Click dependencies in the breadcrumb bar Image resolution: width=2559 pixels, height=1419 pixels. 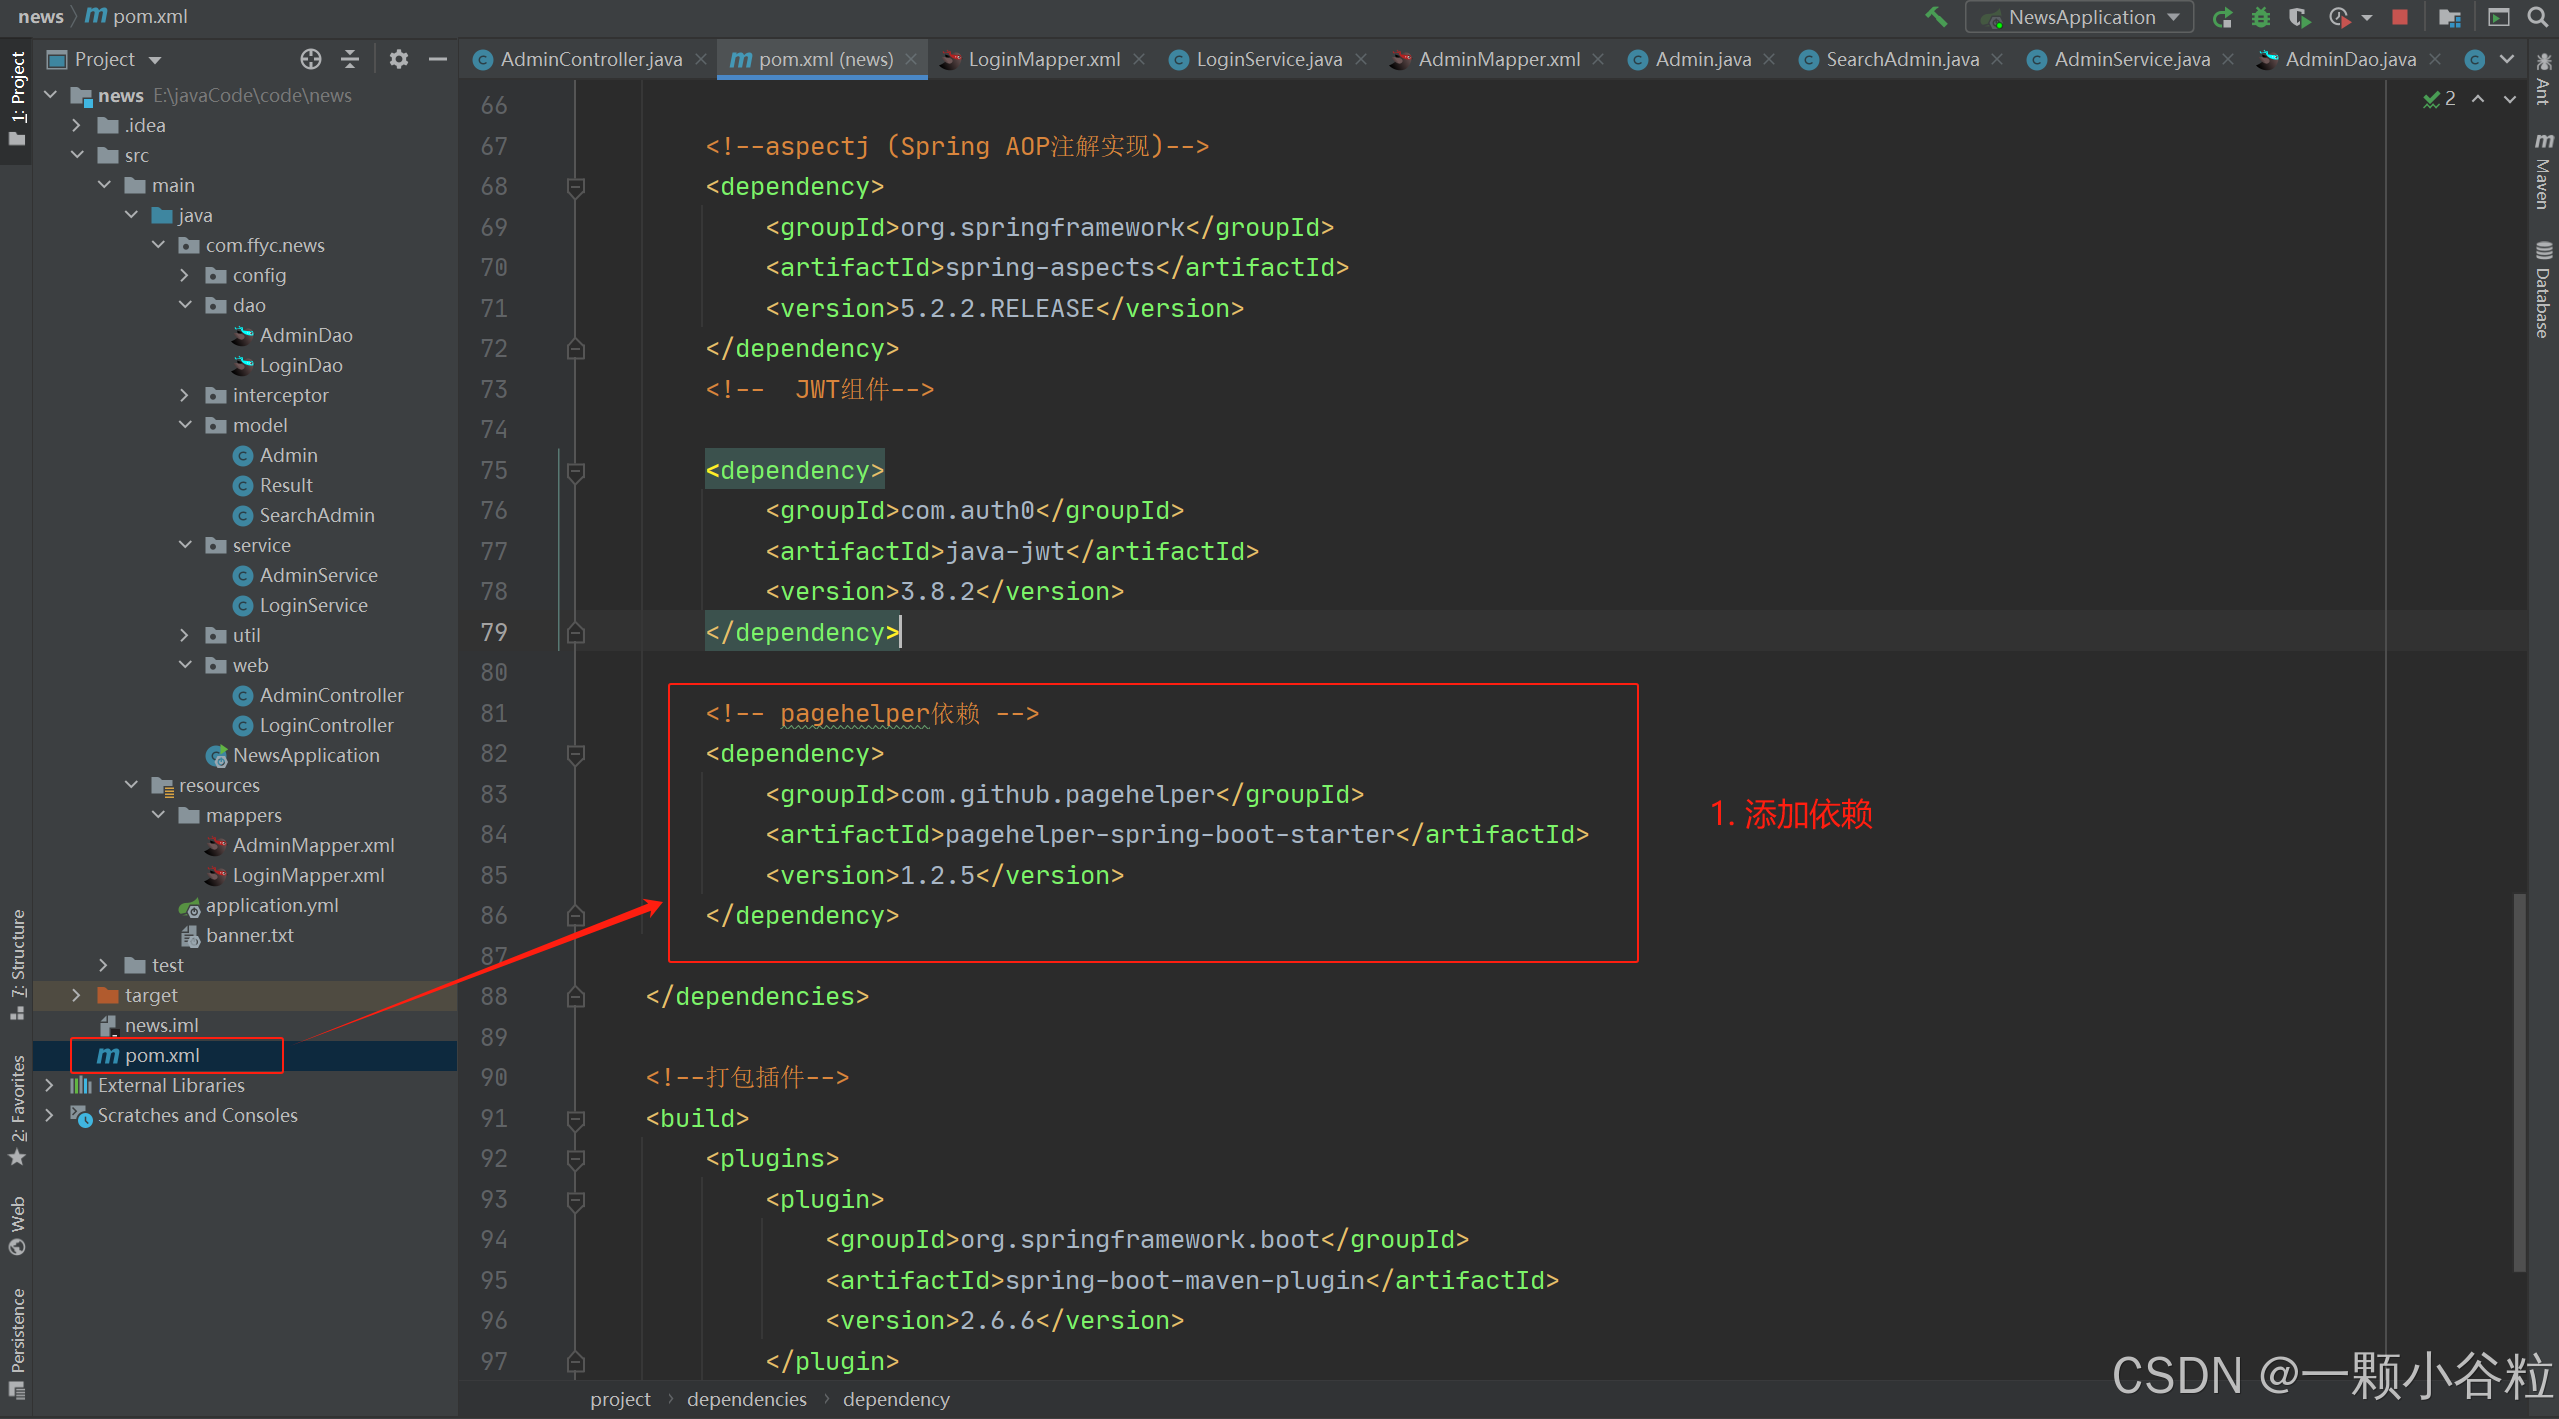746,1399
